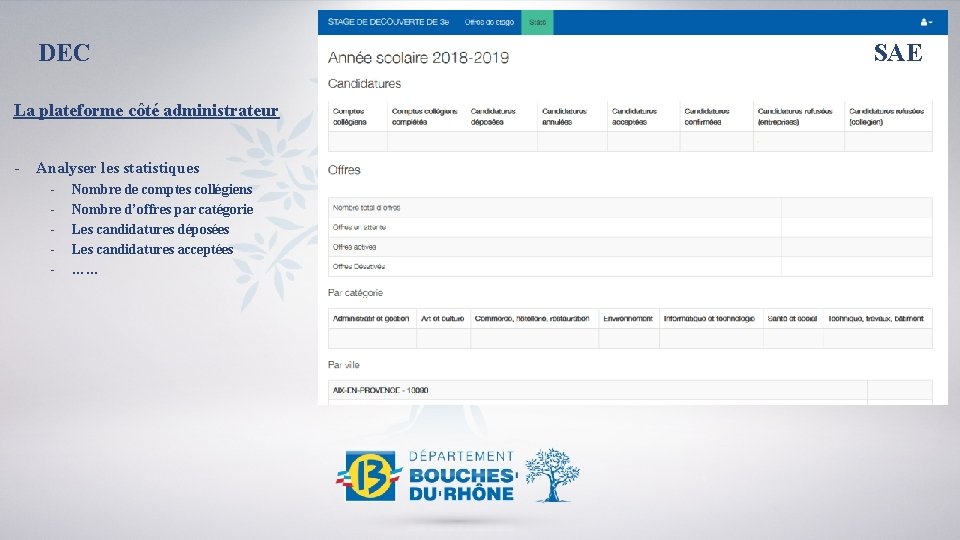This screenshot has height=540, width=960.
Task: Click the Environnement category header
Action: pos(628,318)
